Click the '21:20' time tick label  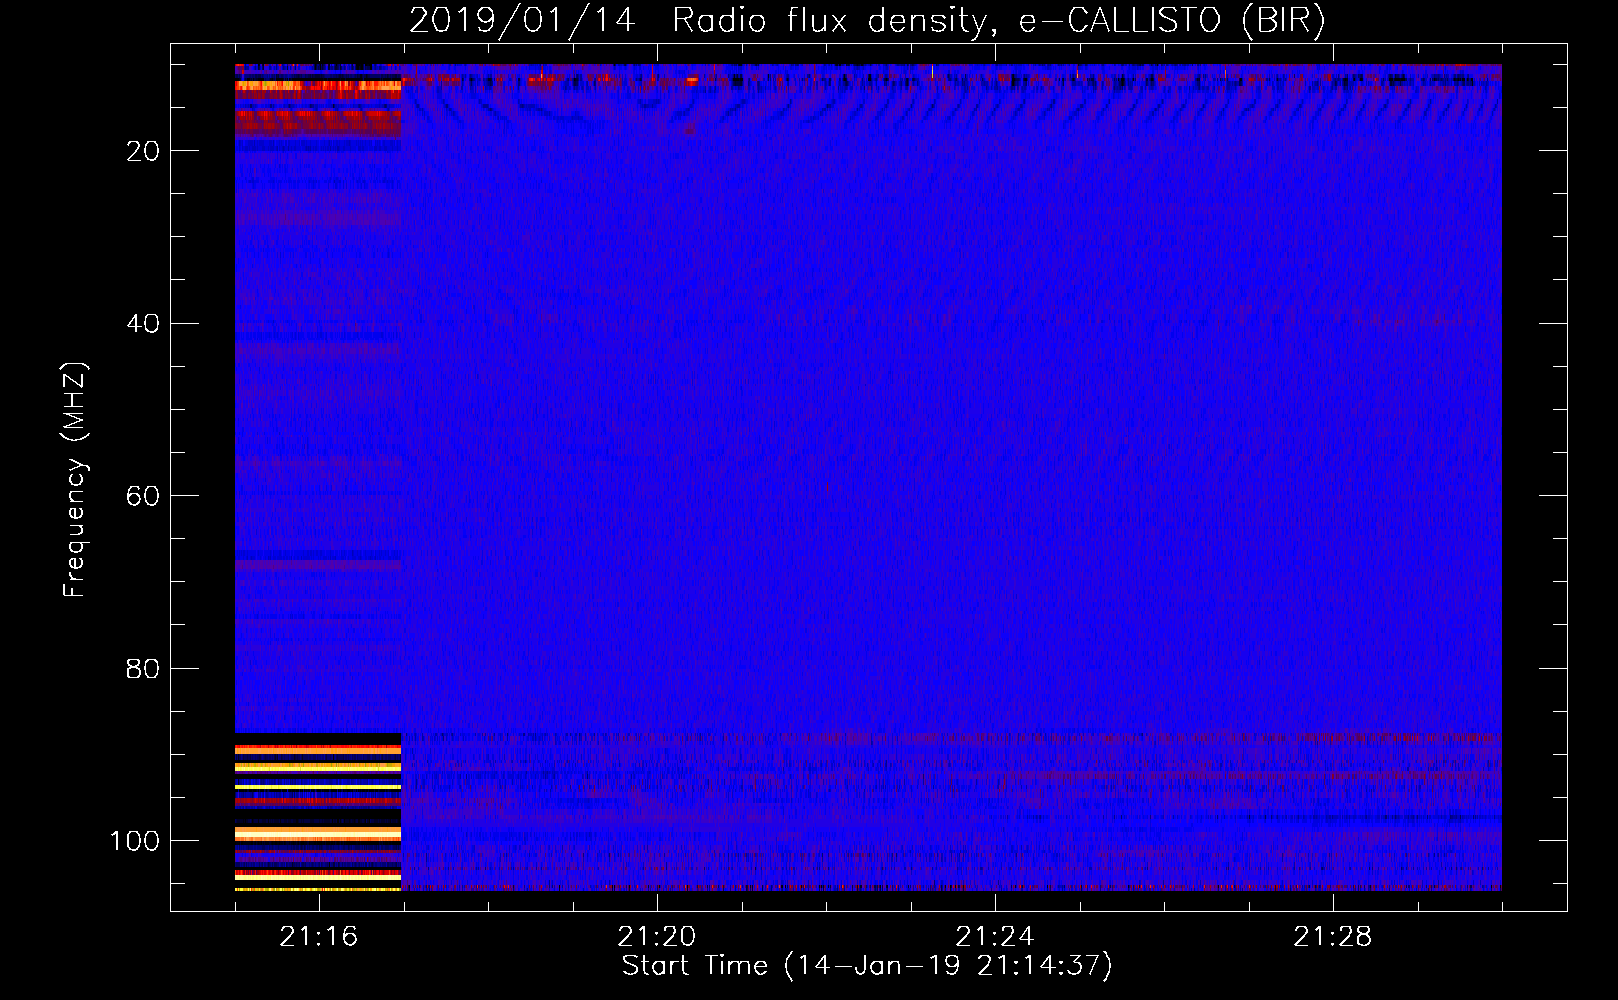click(x=656, y=937)
